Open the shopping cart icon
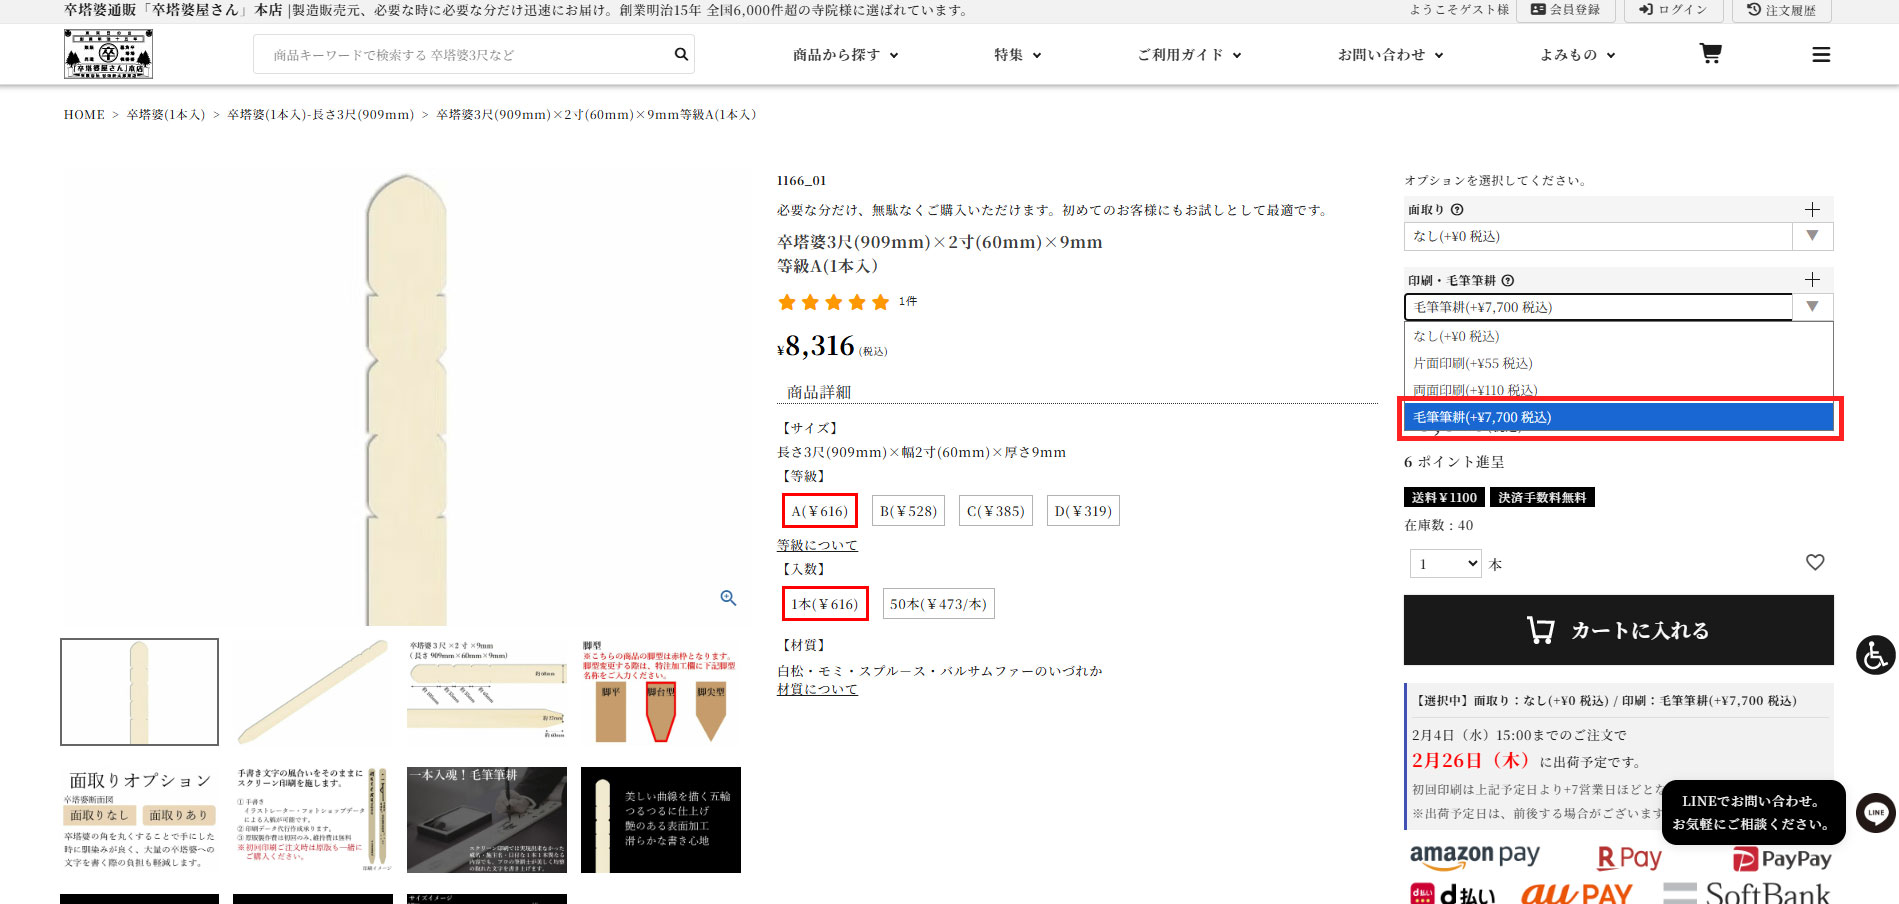 [x=1710, y=54]
